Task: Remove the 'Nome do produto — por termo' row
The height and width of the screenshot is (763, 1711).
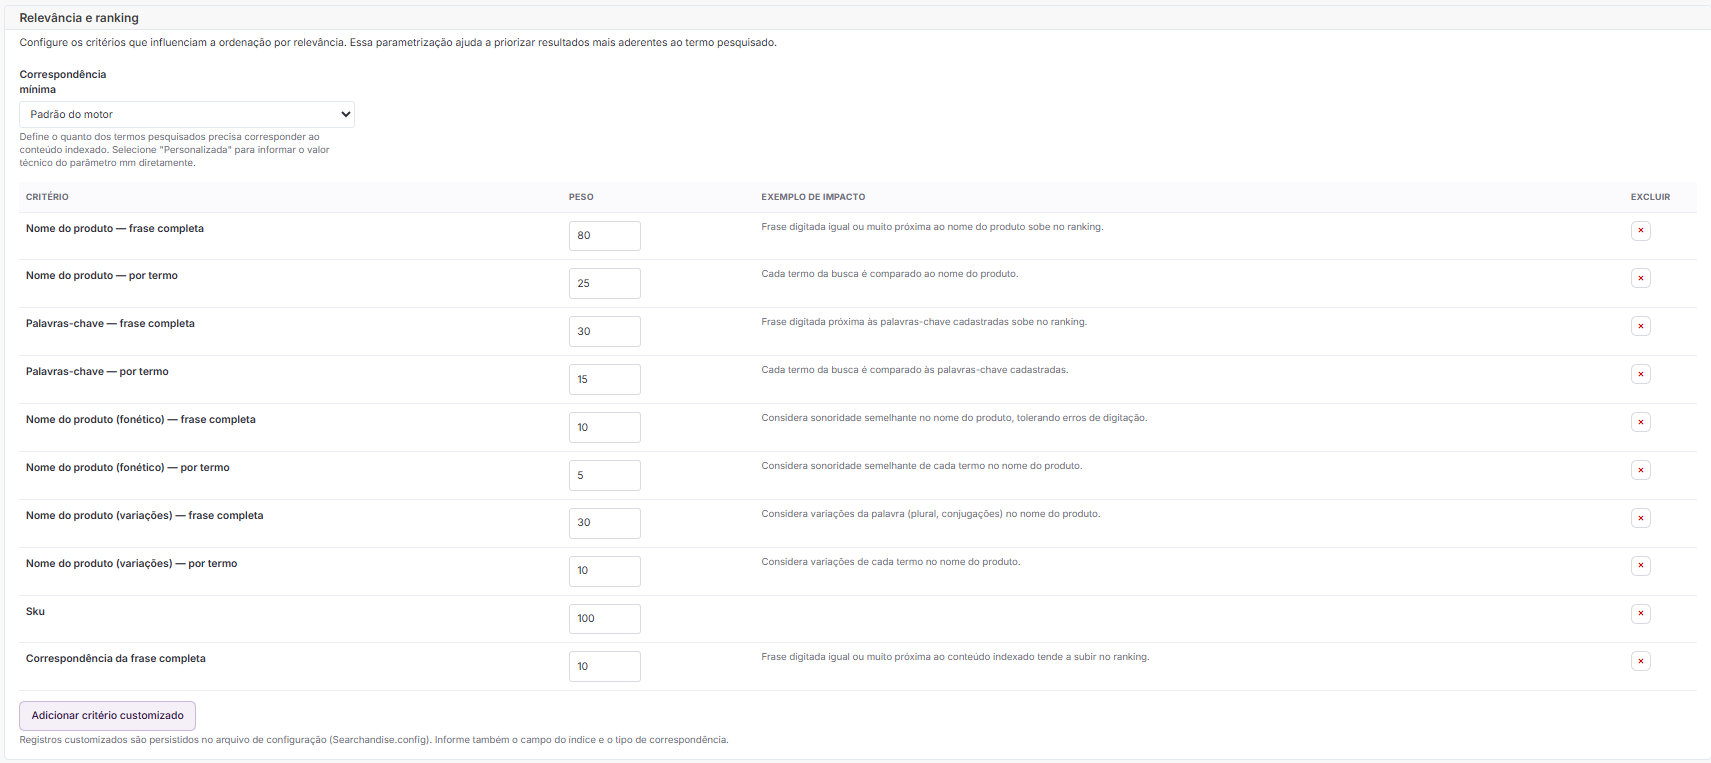Action: coord(1640,278)
